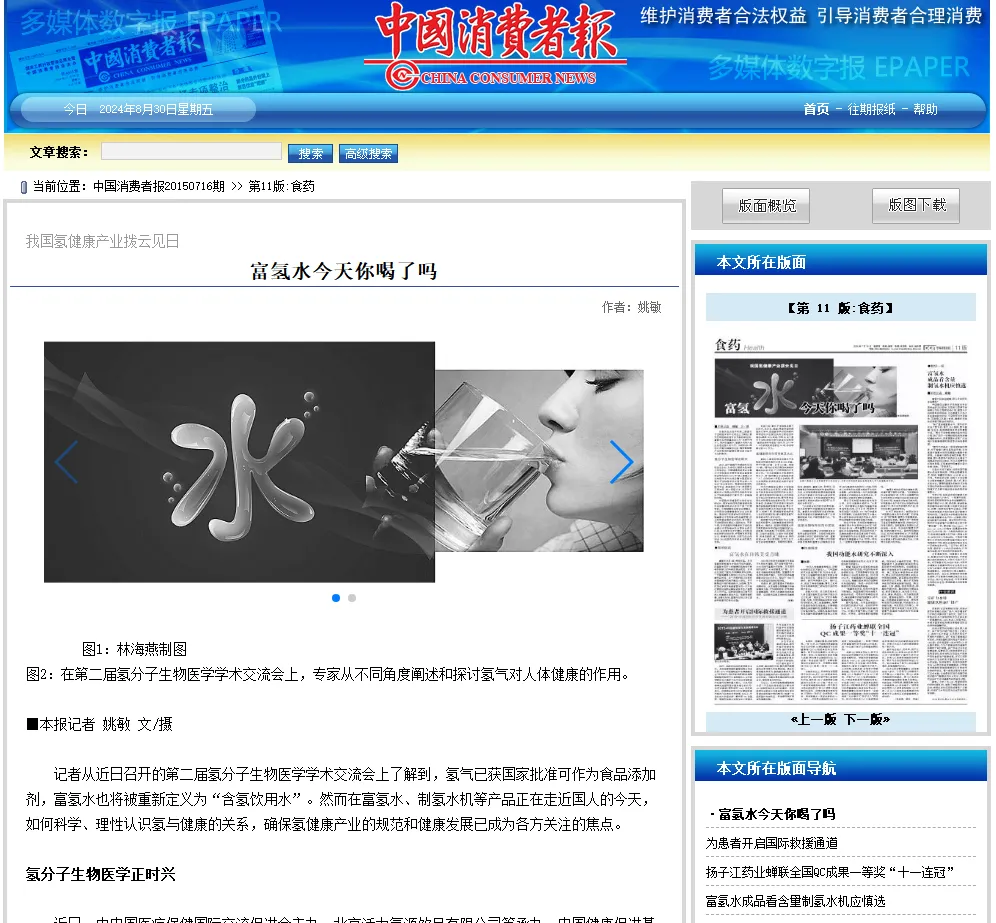Click the China Consumer News masthead logo
This screenshot has height=923, width=996.
coord(497,45)
